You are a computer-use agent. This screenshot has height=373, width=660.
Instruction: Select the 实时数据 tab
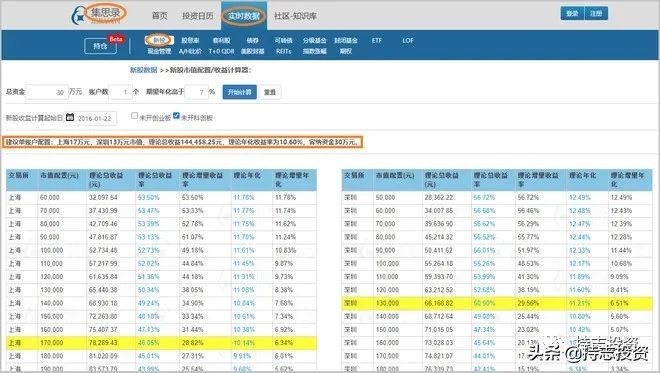click(x=244, y=16)
